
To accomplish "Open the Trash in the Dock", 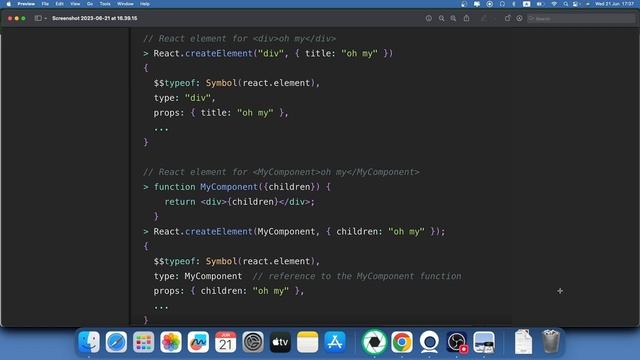I will 551,342.
